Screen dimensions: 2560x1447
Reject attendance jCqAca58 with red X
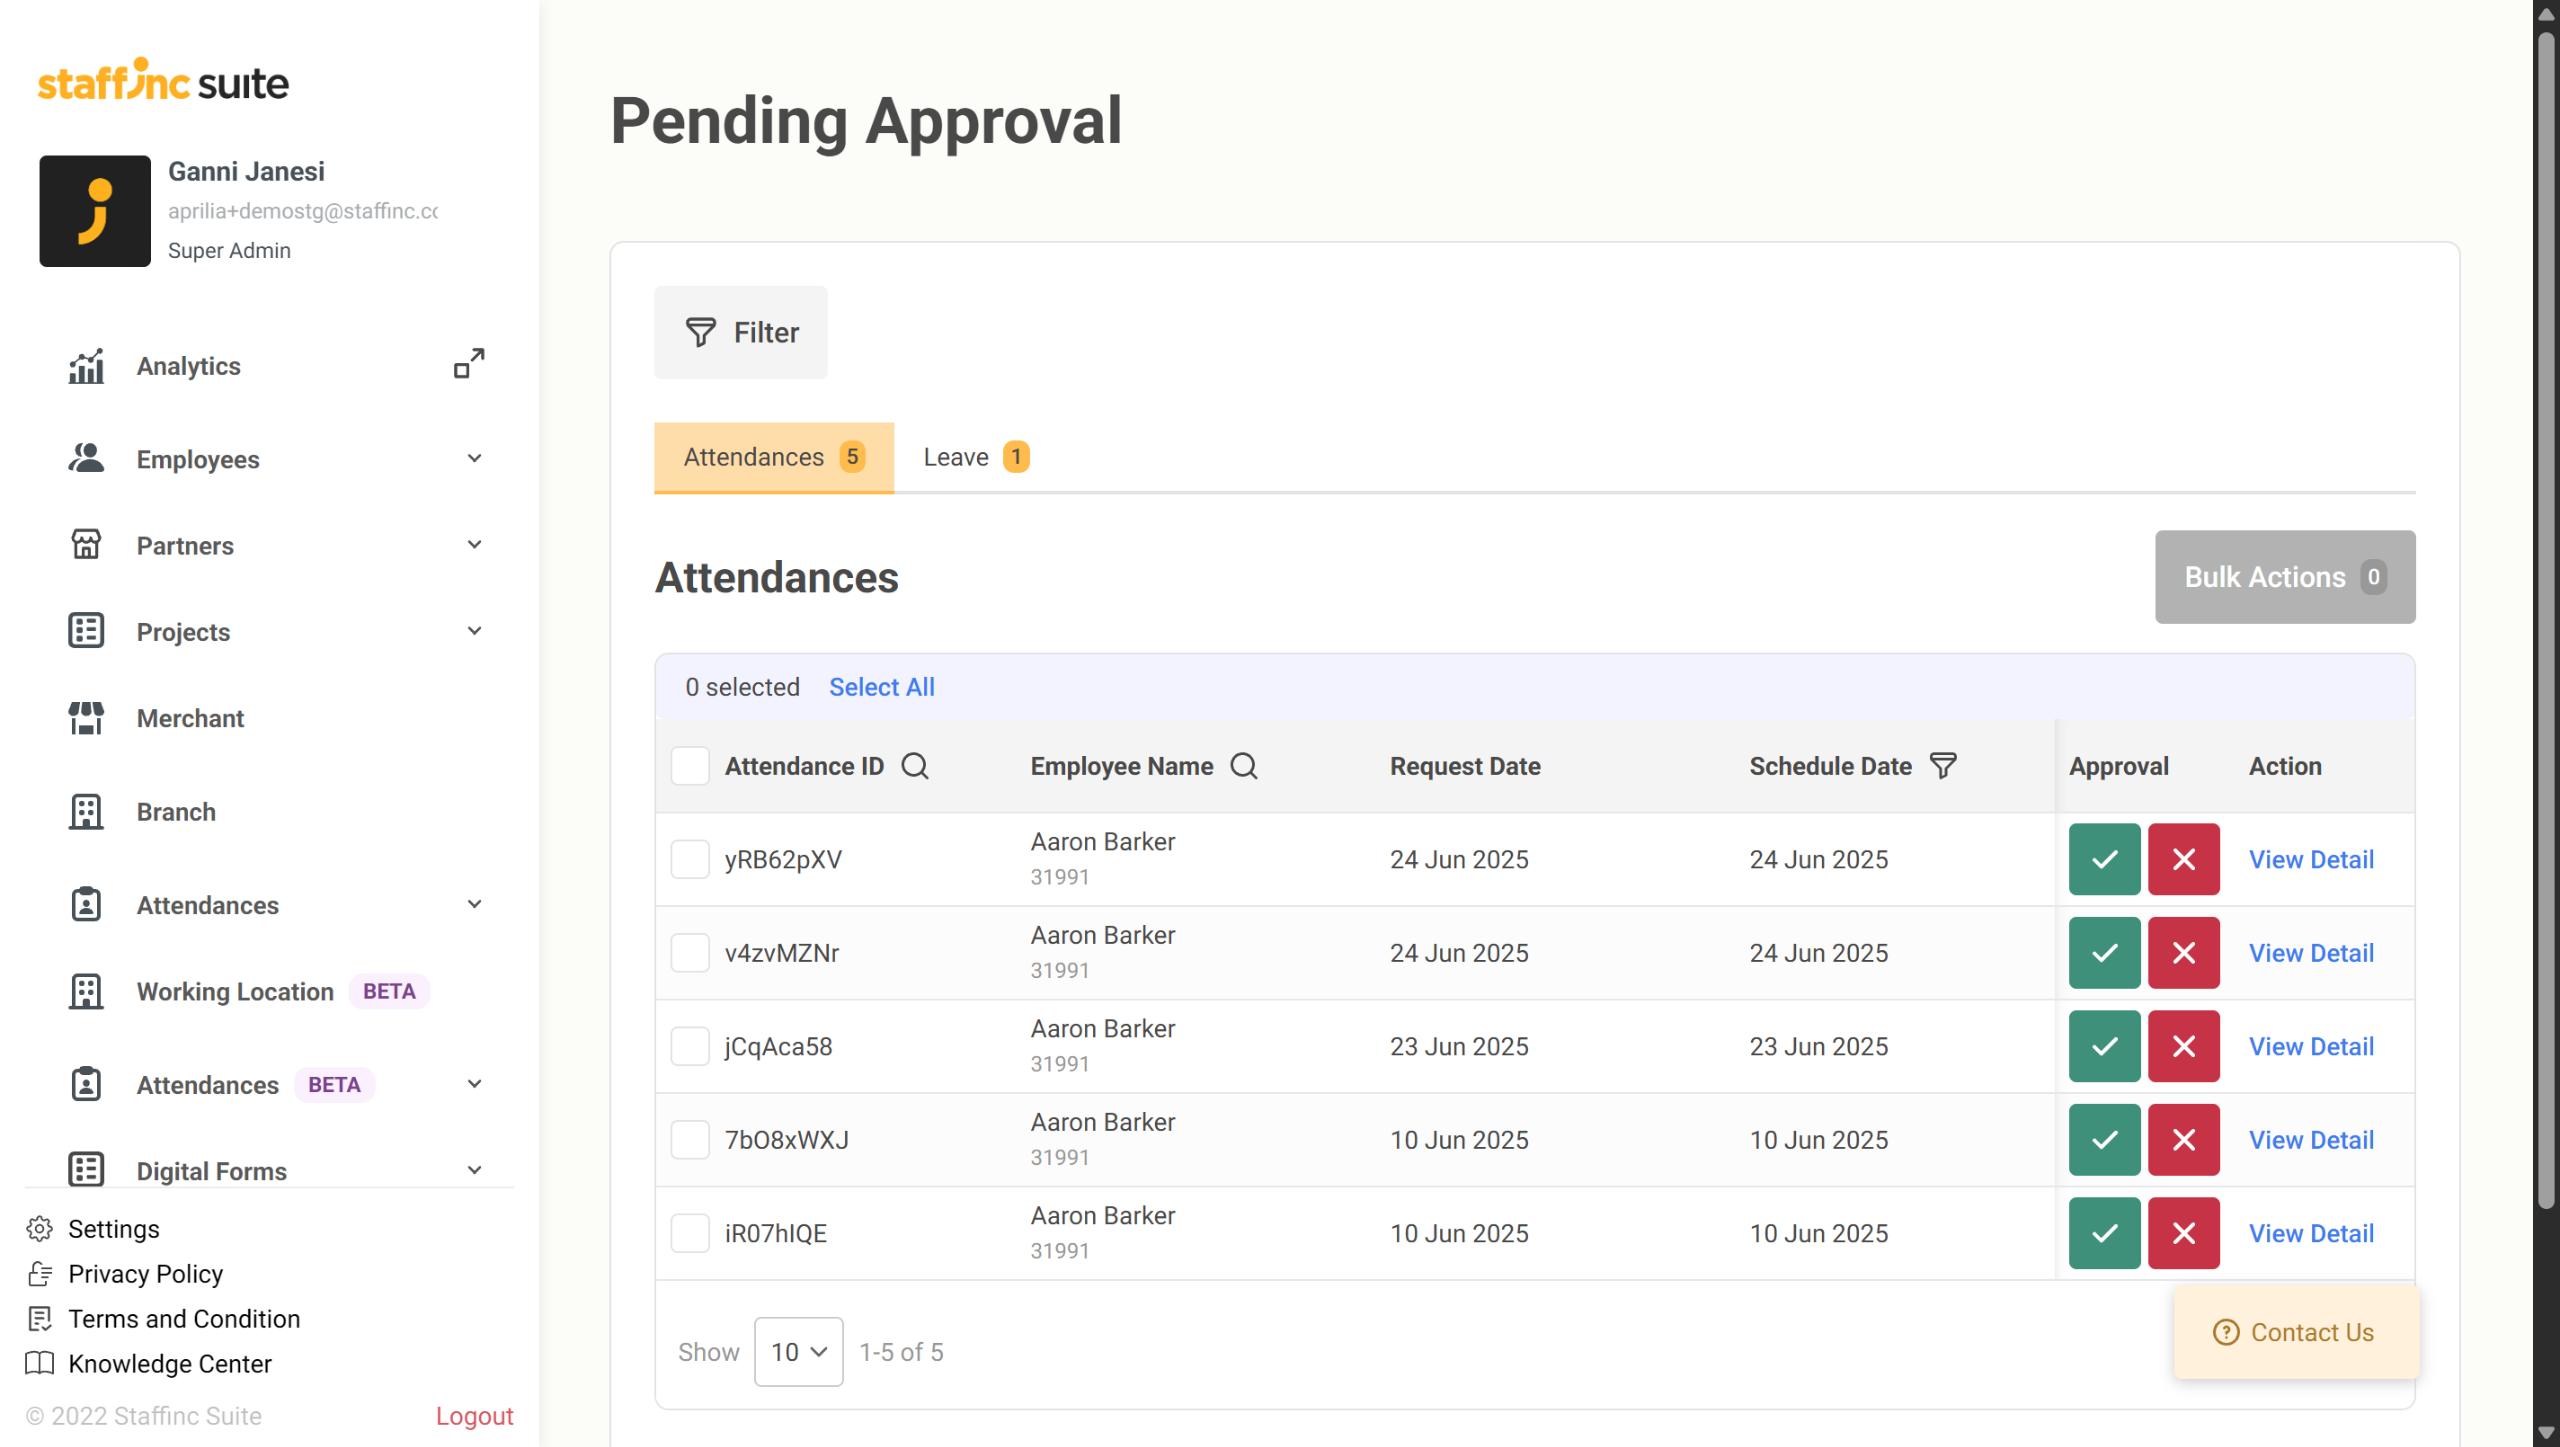click(x=2183, y=1046)
